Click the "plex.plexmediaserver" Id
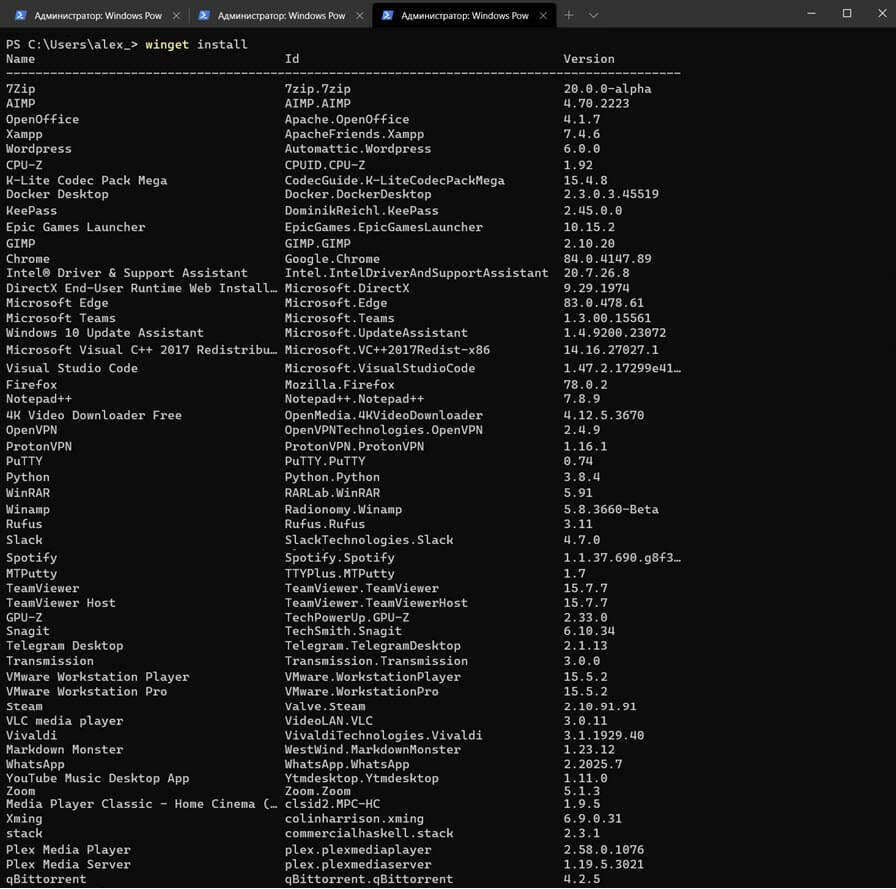896x889 pixels. coord(358,865)
